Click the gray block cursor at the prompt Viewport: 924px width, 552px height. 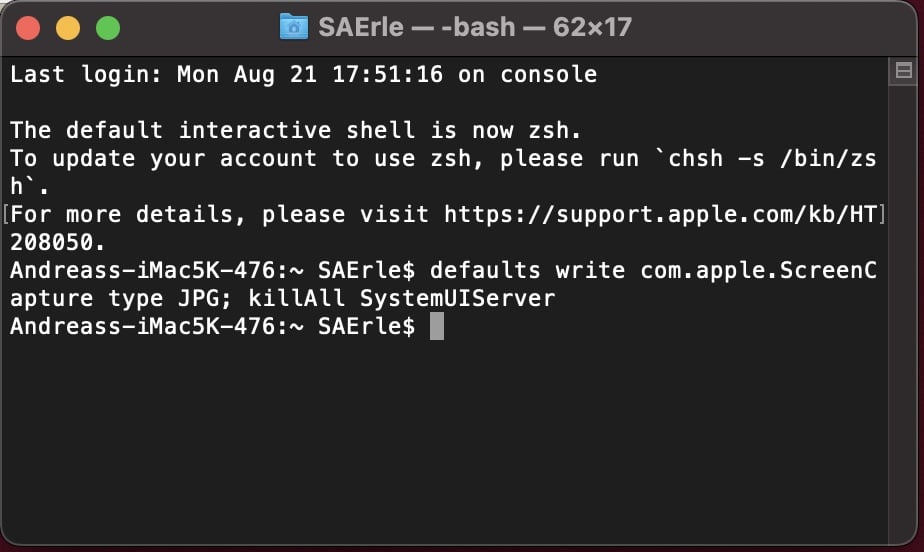point(436,326)
